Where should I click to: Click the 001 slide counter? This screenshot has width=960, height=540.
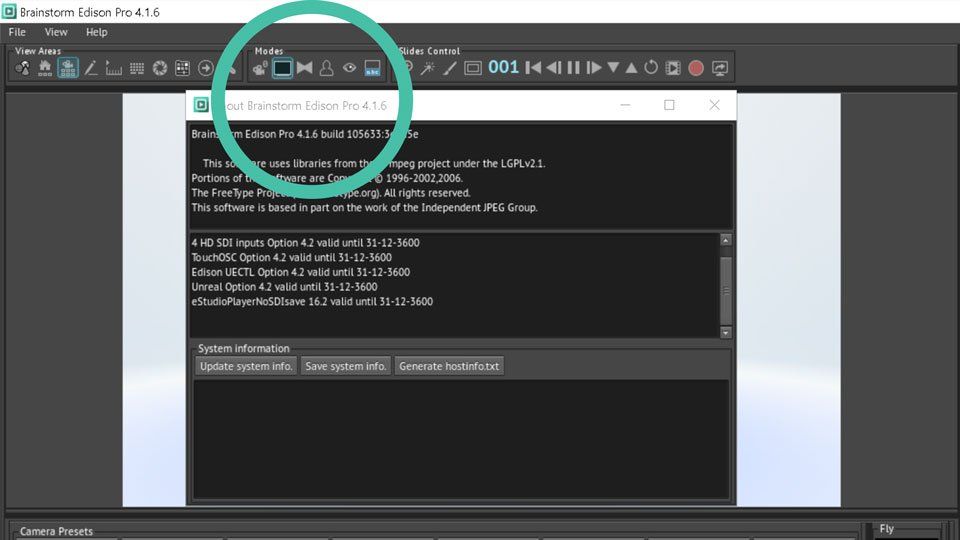(x=503, y=67)
